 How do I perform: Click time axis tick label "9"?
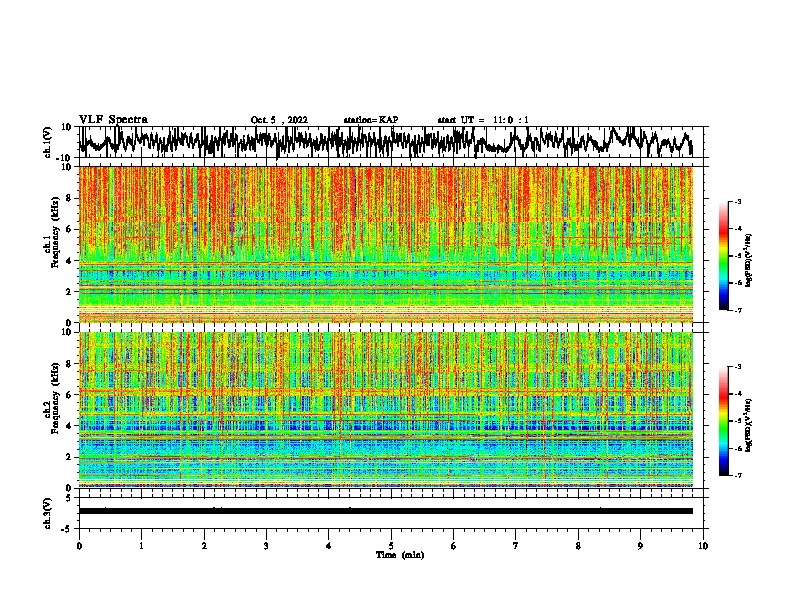(640, 546)
